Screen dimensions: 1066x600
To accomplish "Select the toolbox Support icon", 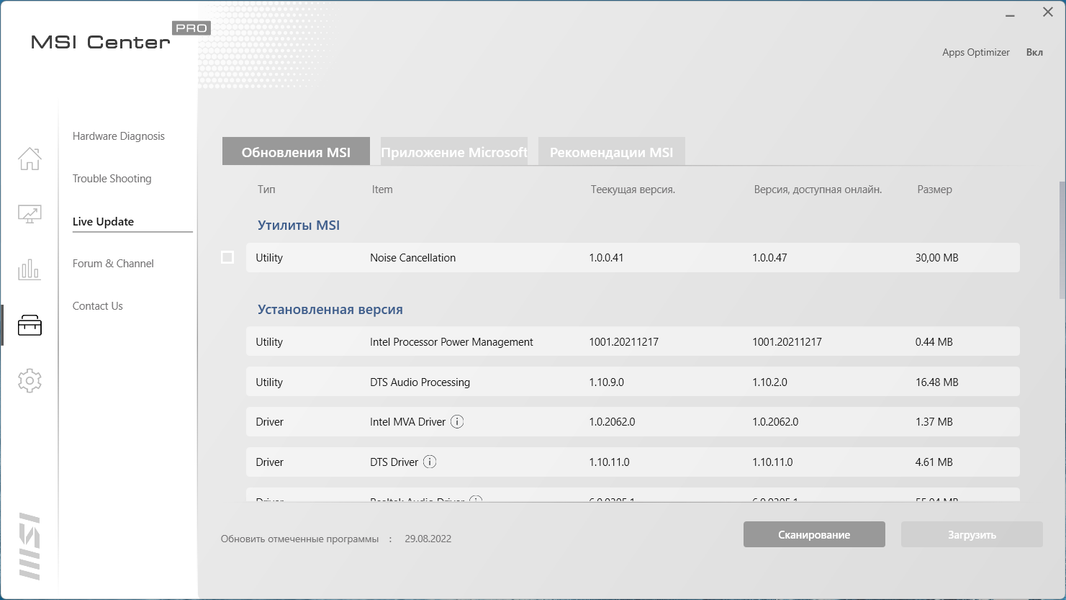I will pos(29,325).
